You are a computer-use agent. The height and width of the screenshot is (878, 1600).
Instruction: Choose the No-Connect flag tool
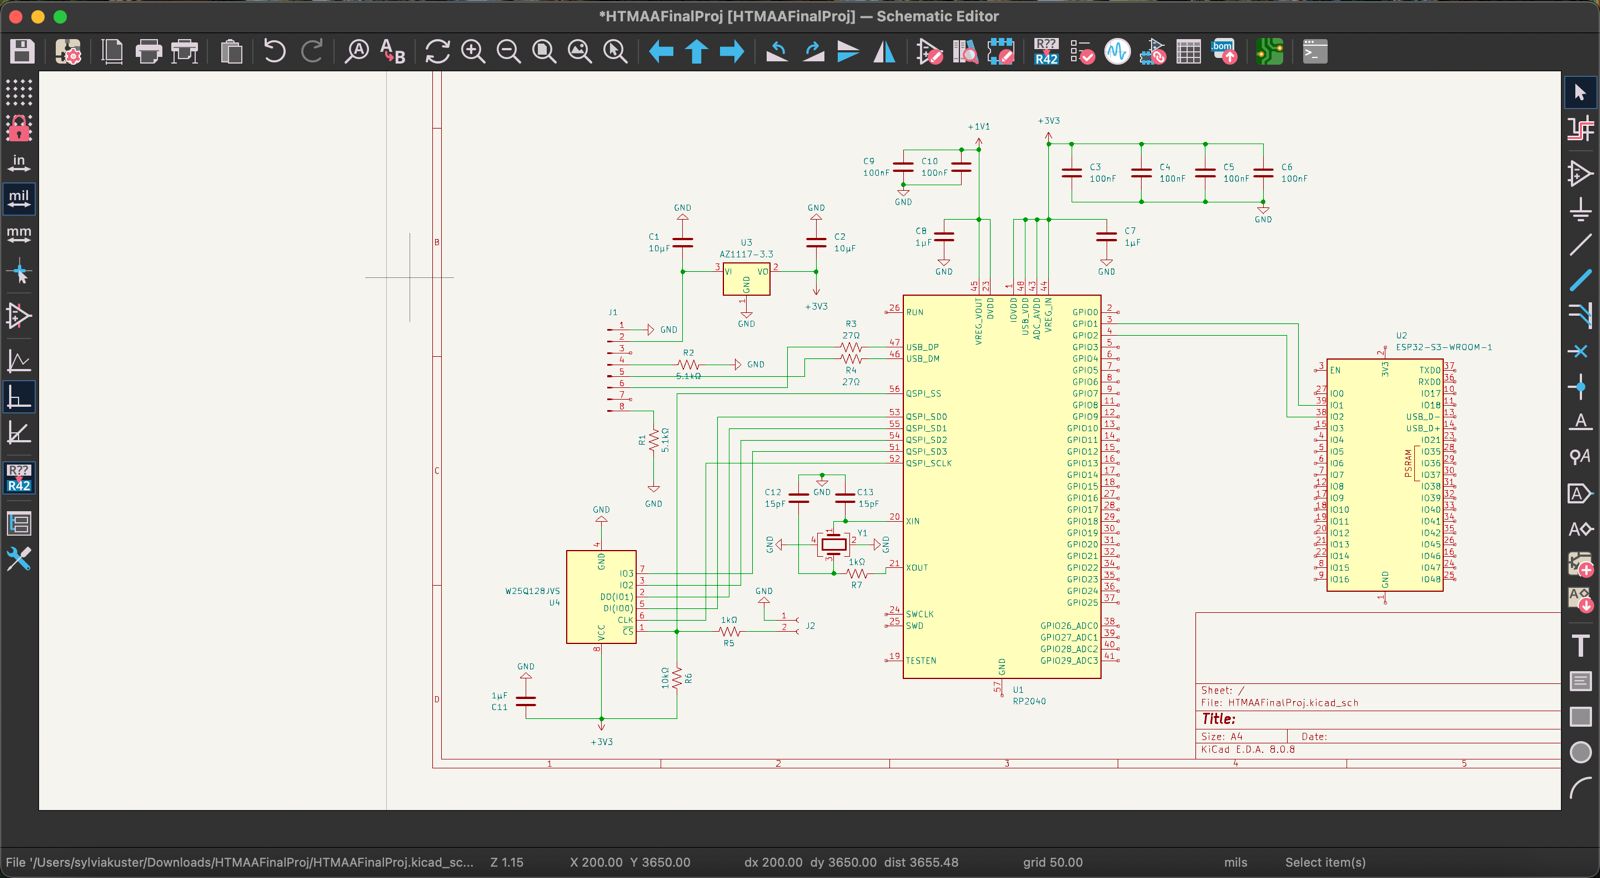pyautogui.click(x=1580, y=351)
